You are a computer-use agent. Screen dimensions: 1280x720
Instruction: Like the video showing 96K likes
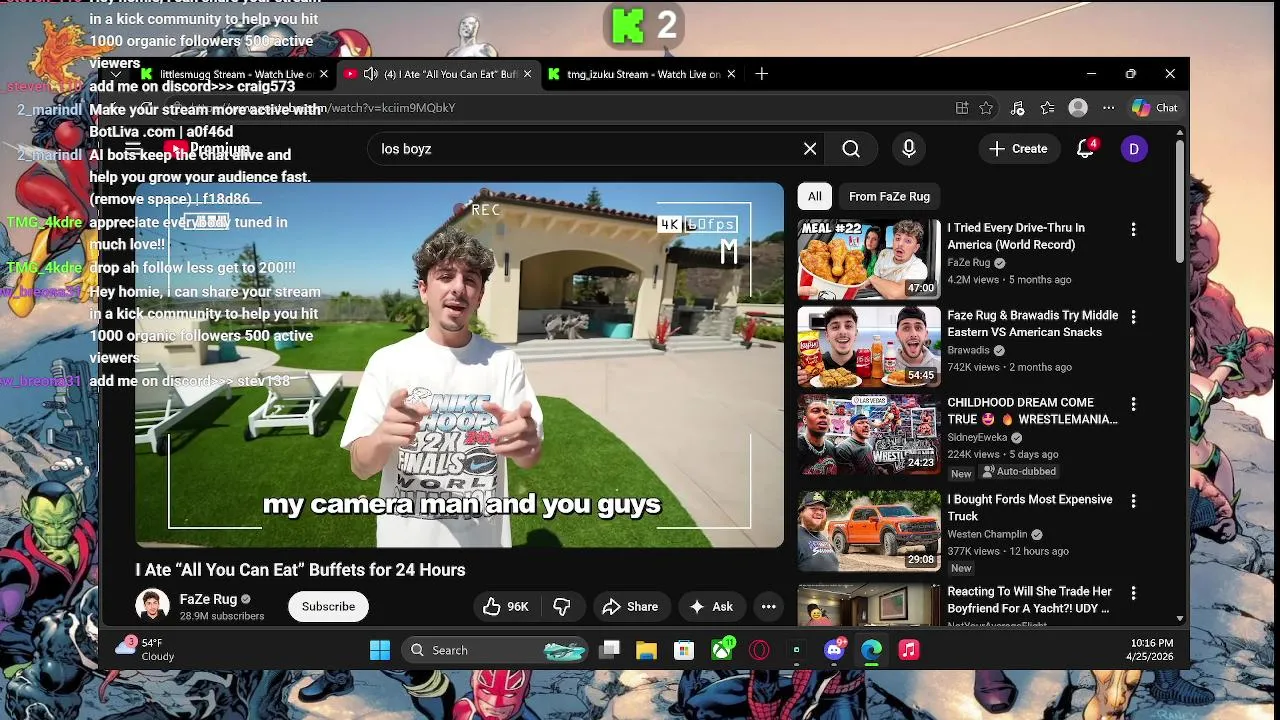click(507, 607)
